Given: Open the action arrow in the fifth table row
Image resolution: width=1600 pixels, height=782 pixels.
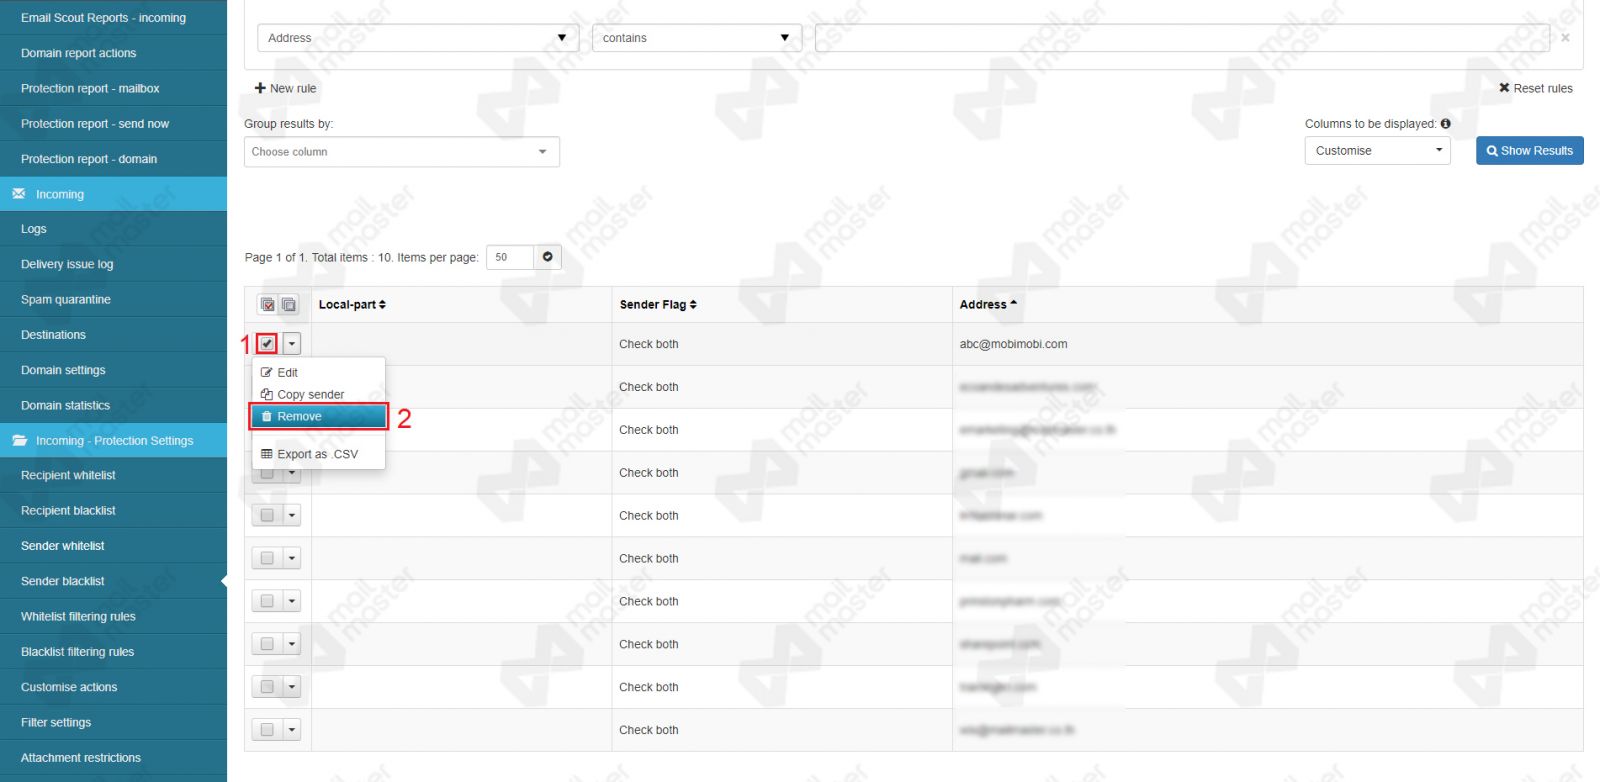Looking at the screenshot, I should coord(292,515).
